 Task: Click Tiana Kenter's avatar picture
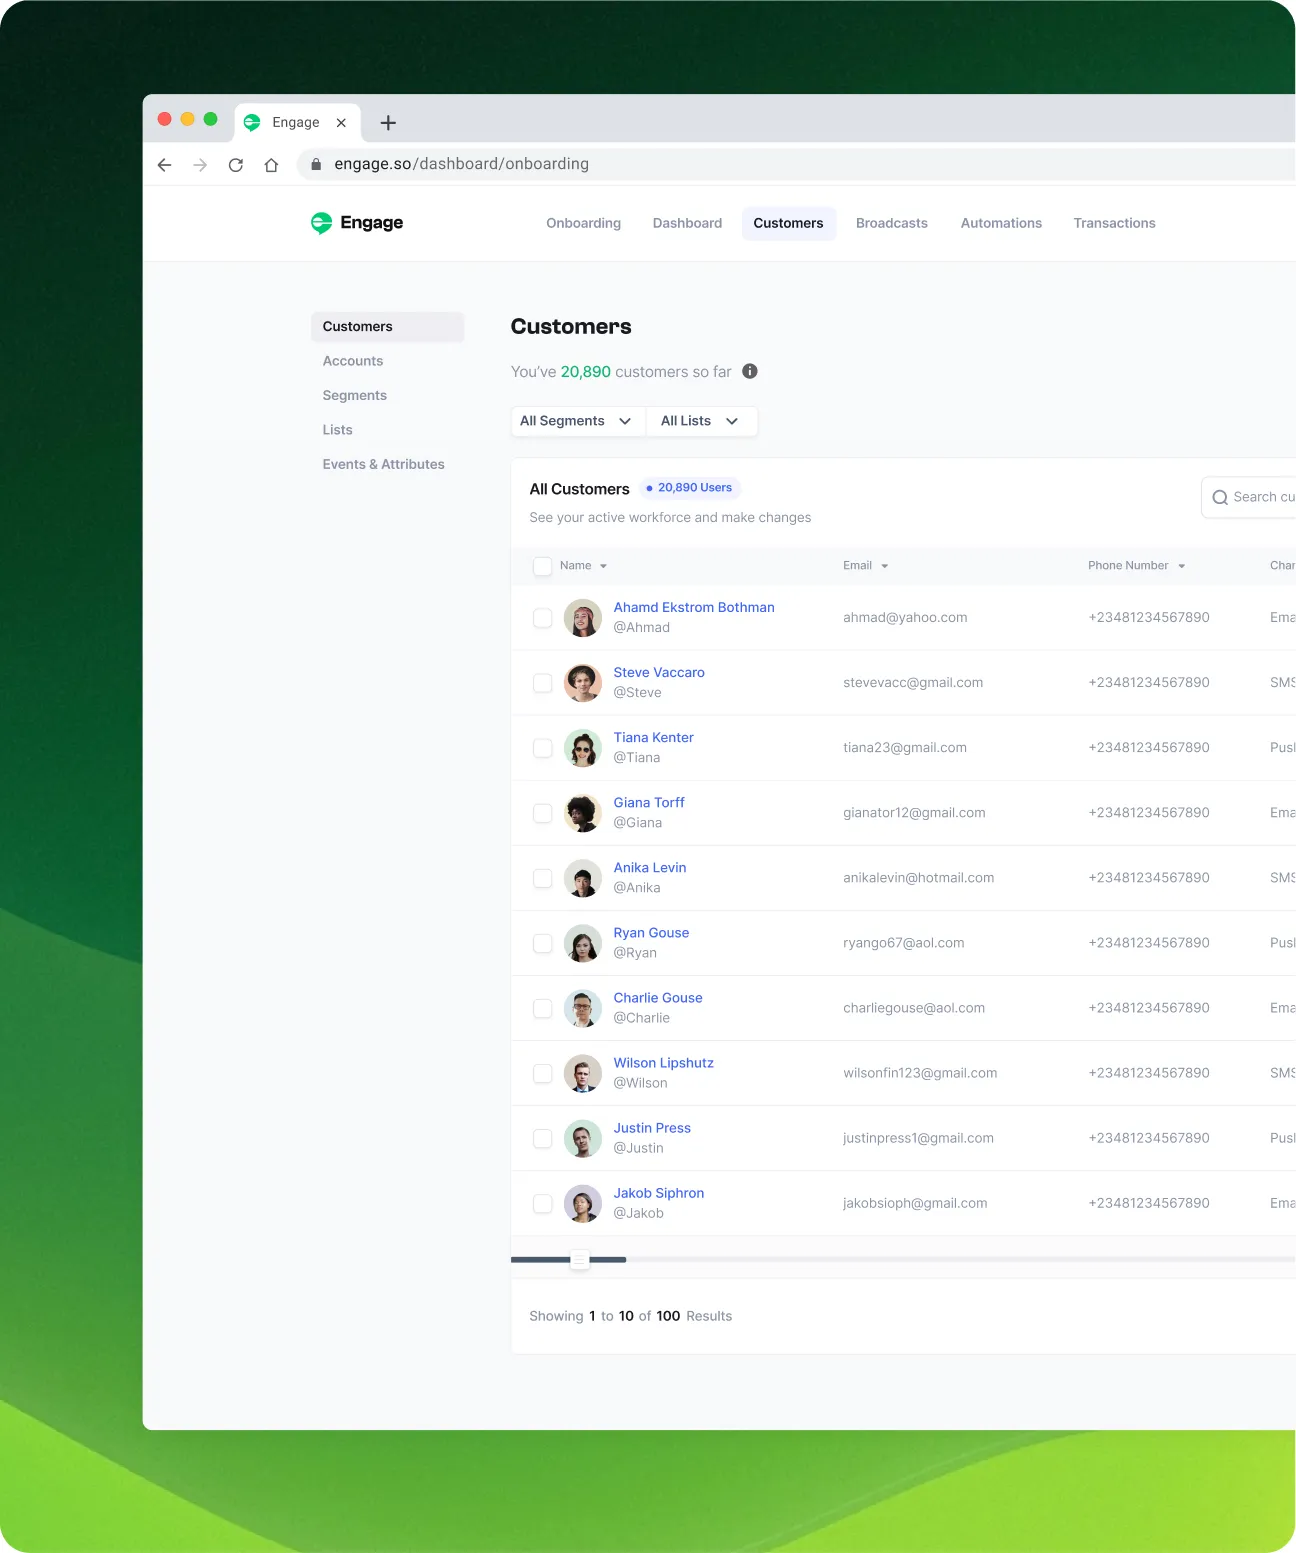[583, 748]
